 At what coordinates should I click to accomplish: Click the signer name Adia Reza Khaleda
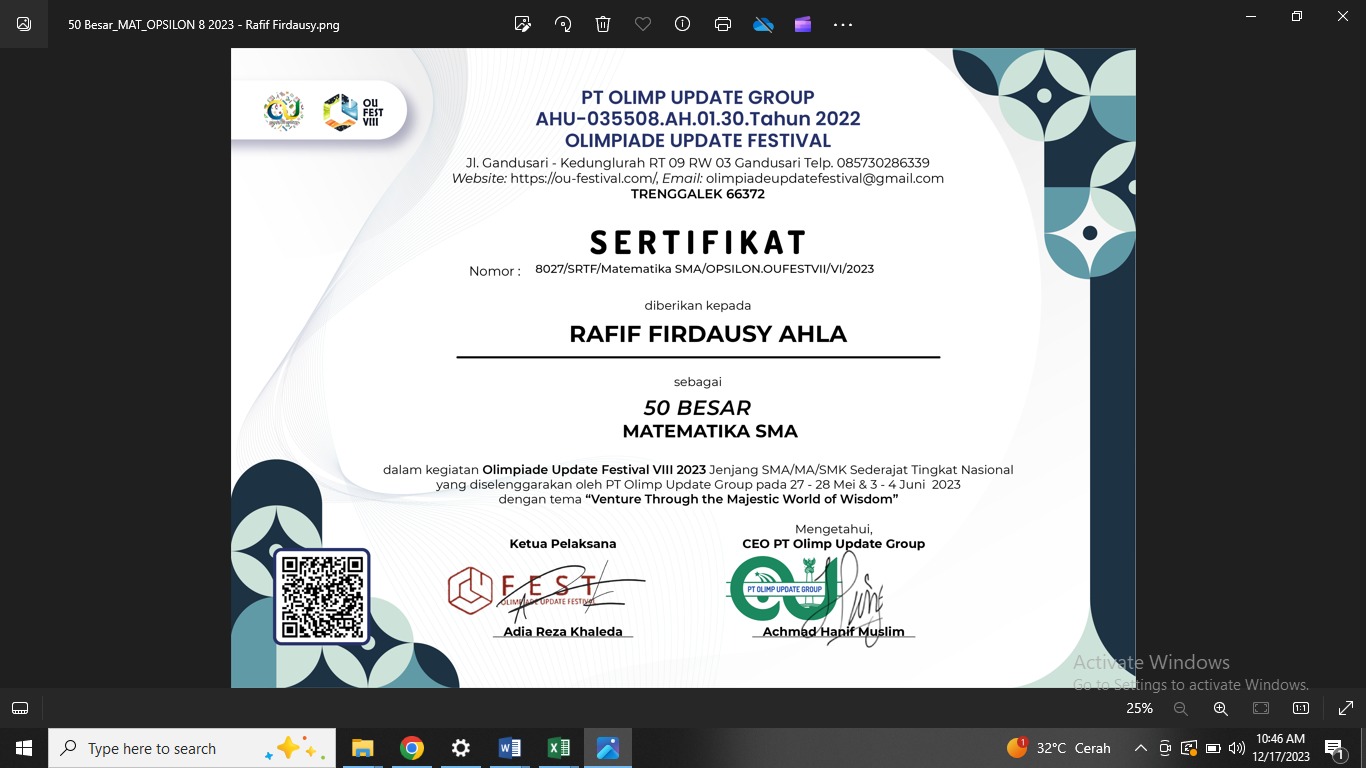point(563,632)
